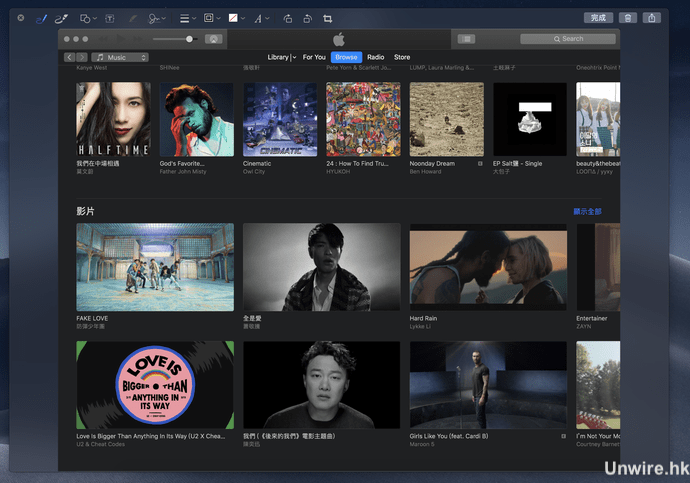Click the 影片 section heading
This screenshot has height=483, width=690.
[85, 211]
